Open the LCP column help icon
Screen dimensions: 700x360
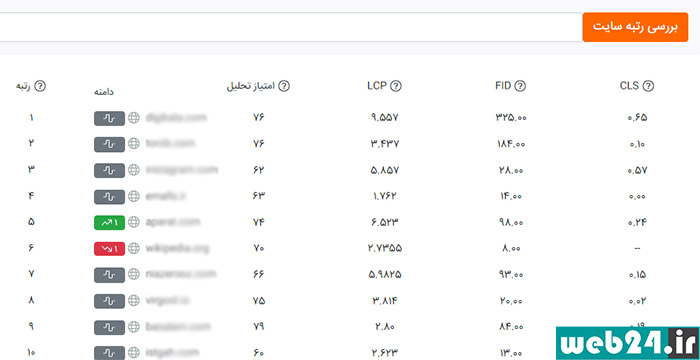pos(396,86)
